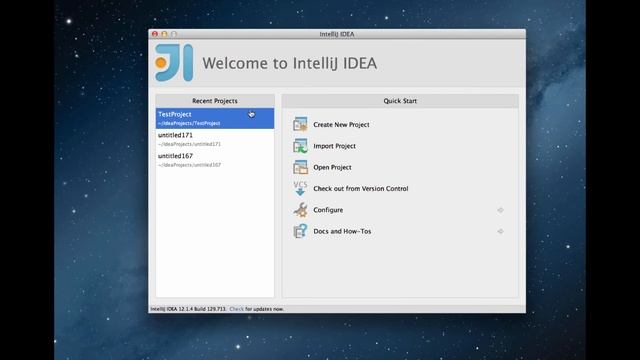This screenshot has height=360, width=640.
Task: Choose the Open Project label
Action: [332, 167]
